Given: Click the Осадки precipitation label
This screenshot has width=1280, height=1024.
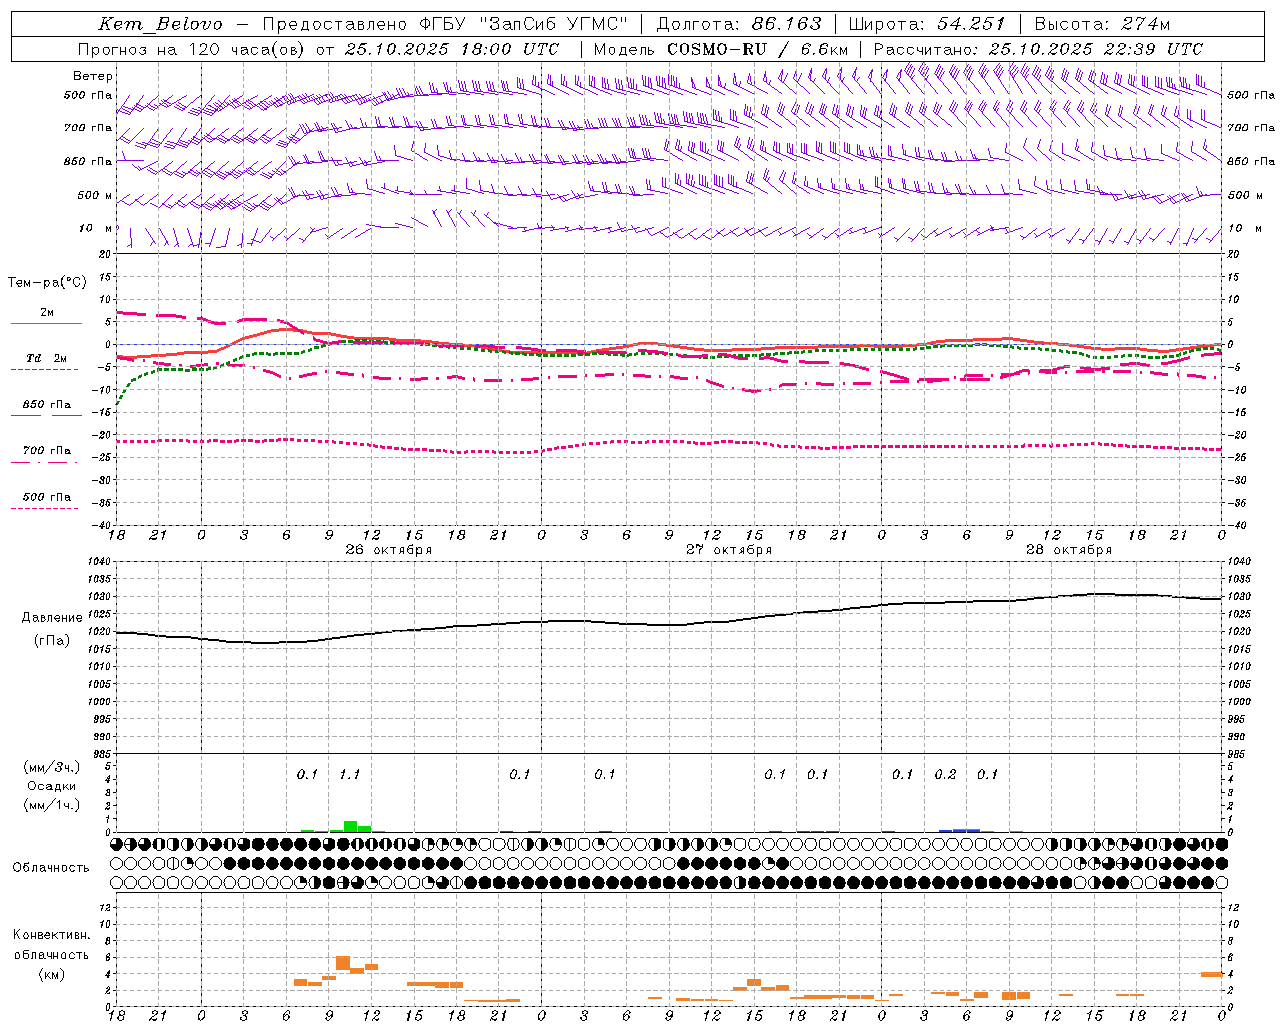Looking at the screenshot, I should coord(52,786).
